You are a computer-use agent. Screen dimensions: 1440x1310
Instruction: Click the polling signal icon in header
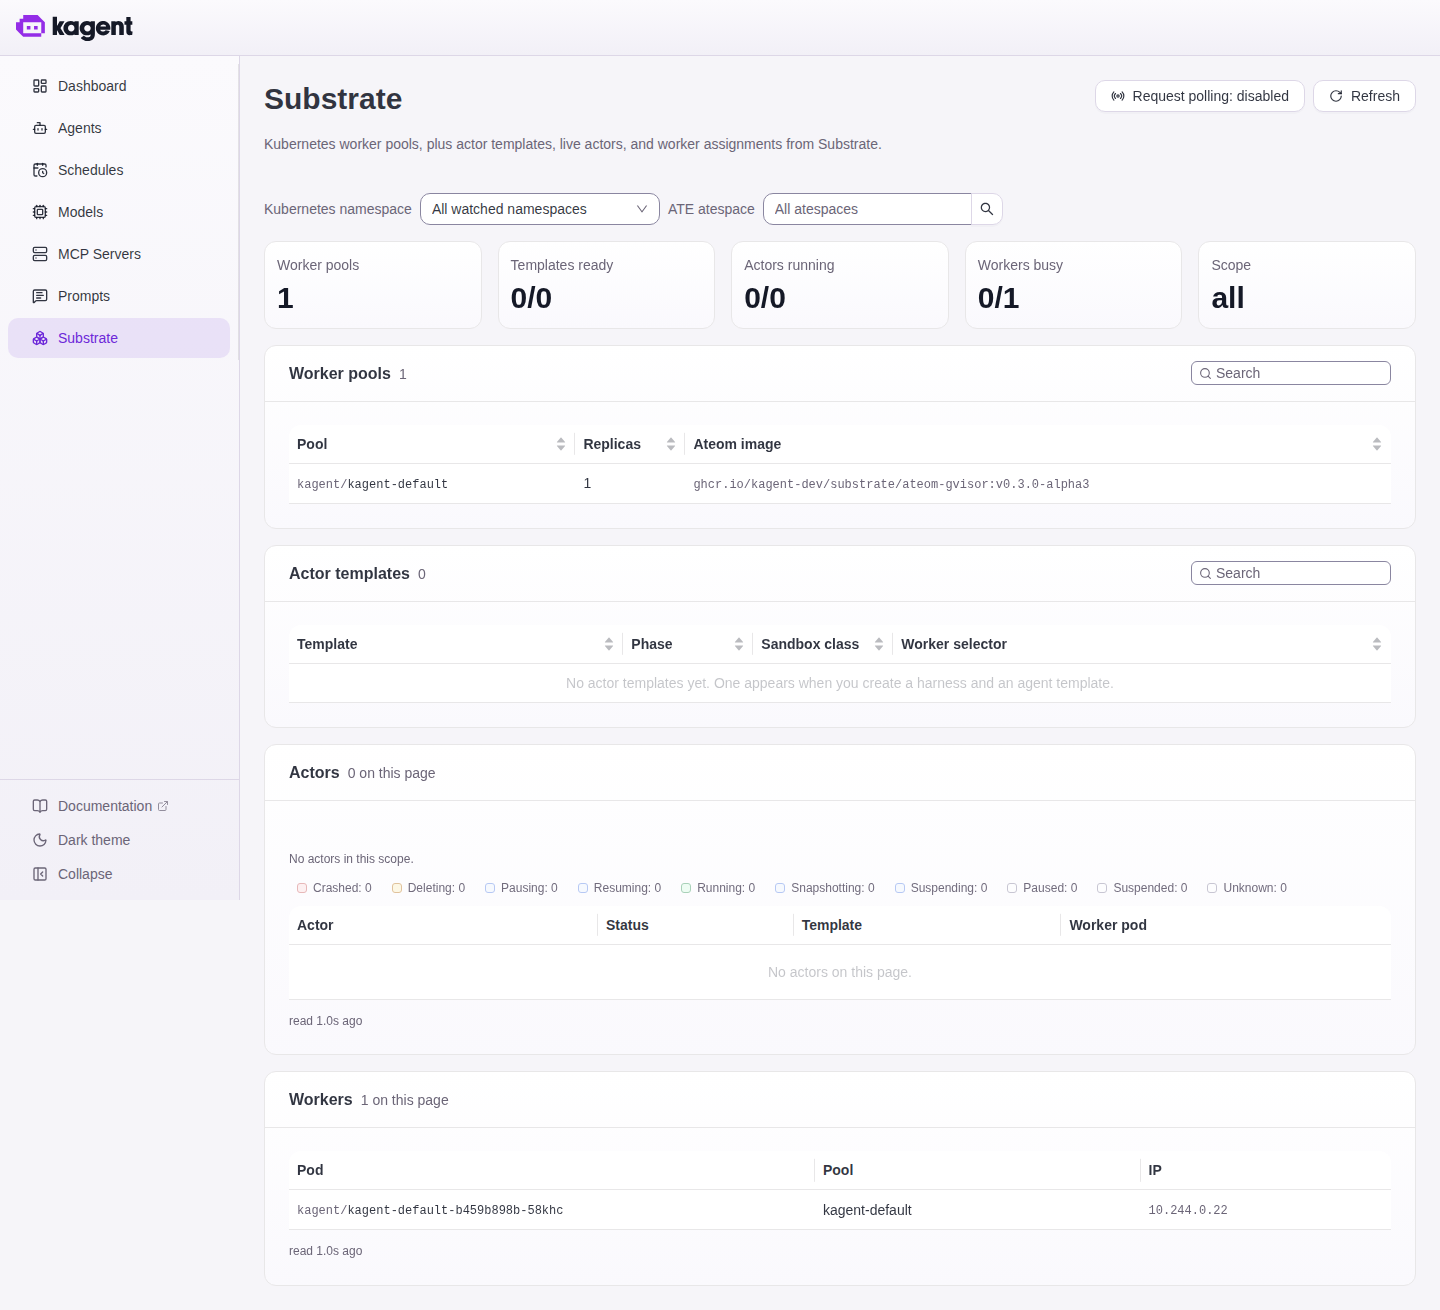[1118, 96]
